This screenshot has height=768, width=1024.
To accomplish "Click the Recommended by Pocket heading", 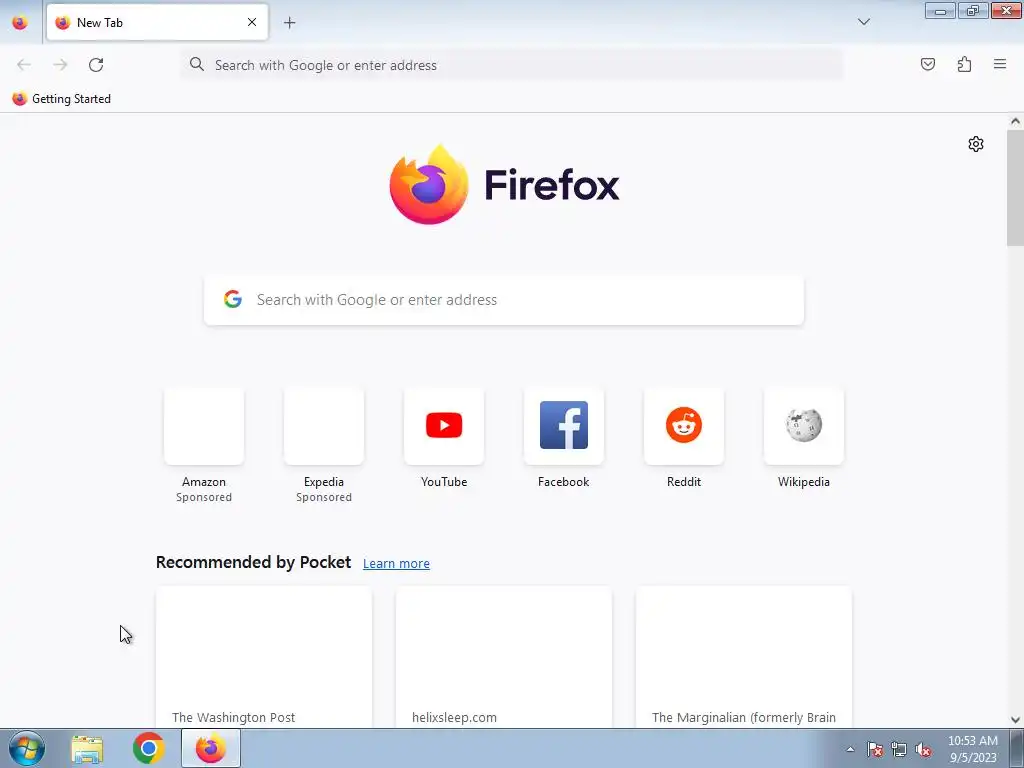I will [253, 562].
